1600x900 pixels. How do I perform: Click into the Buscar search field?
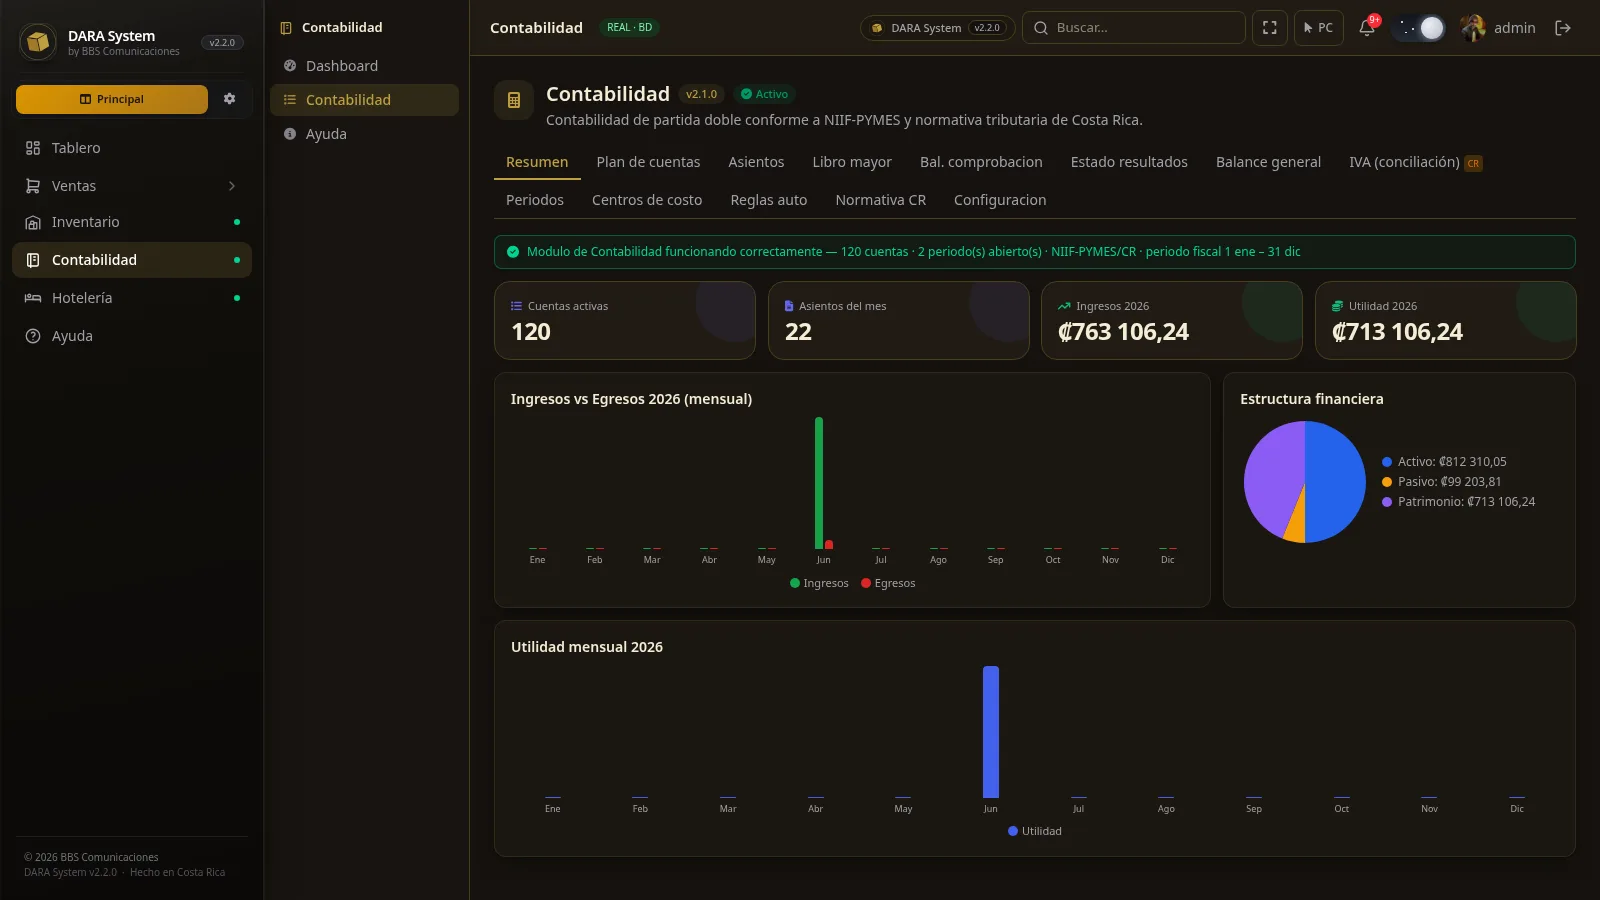click(x=1134, y=28)
